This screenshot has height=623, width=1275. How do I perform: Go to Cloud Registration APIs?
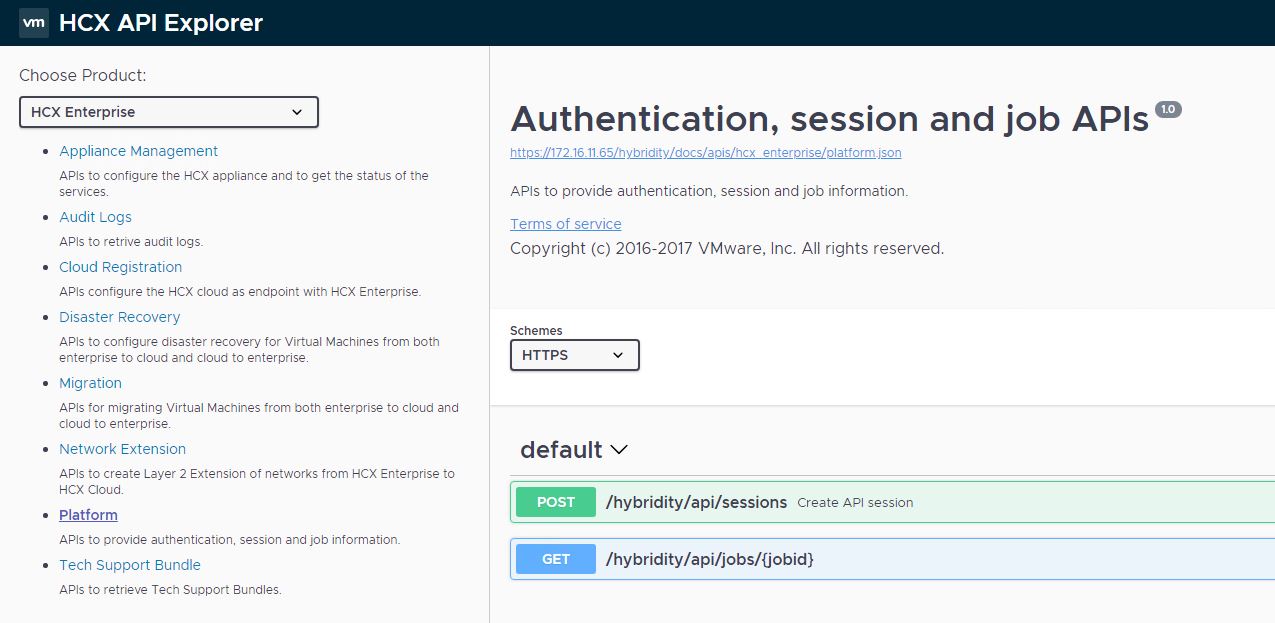click(120, 267)
